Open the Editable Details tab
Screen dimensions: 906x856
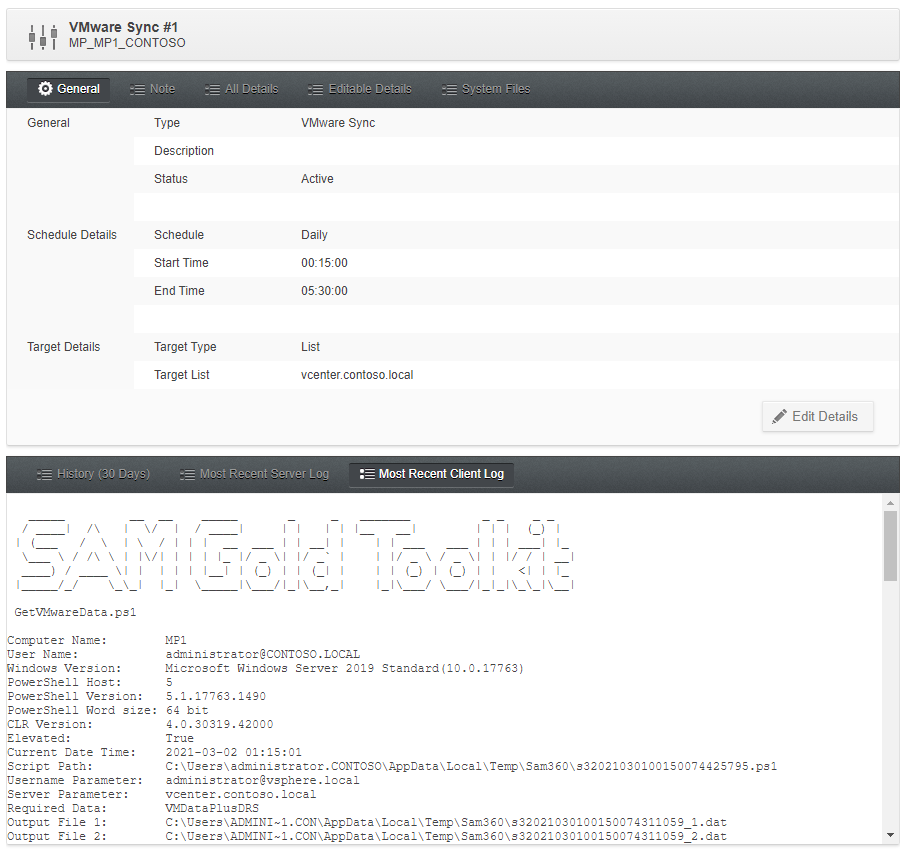coord(360,89)
